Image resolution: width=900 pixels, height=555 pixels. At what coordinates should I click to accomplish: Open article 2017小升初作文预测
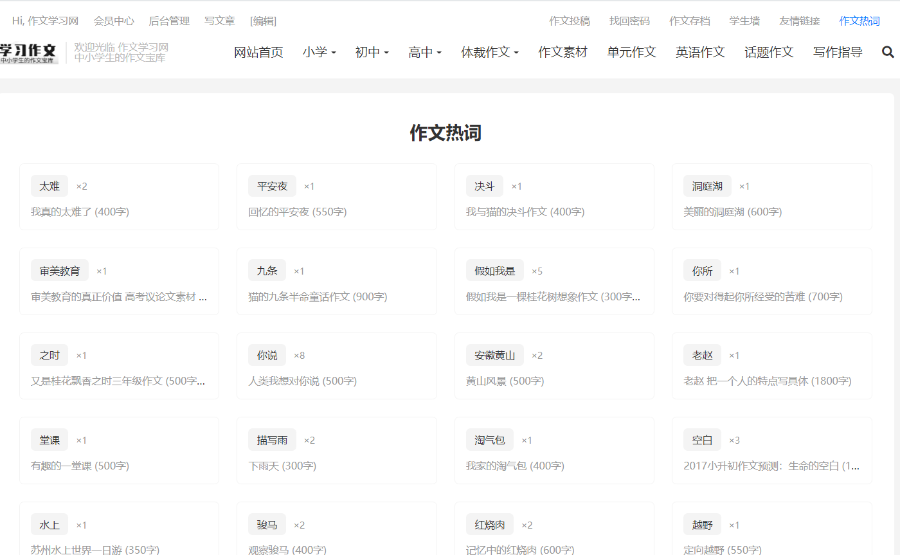tap(771, 466)
